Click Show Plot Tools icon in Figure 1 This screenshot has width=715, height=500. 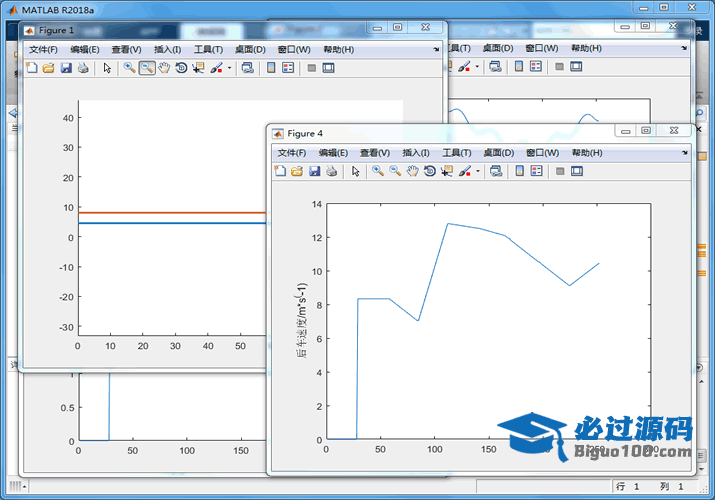click(x=328, y=68)
